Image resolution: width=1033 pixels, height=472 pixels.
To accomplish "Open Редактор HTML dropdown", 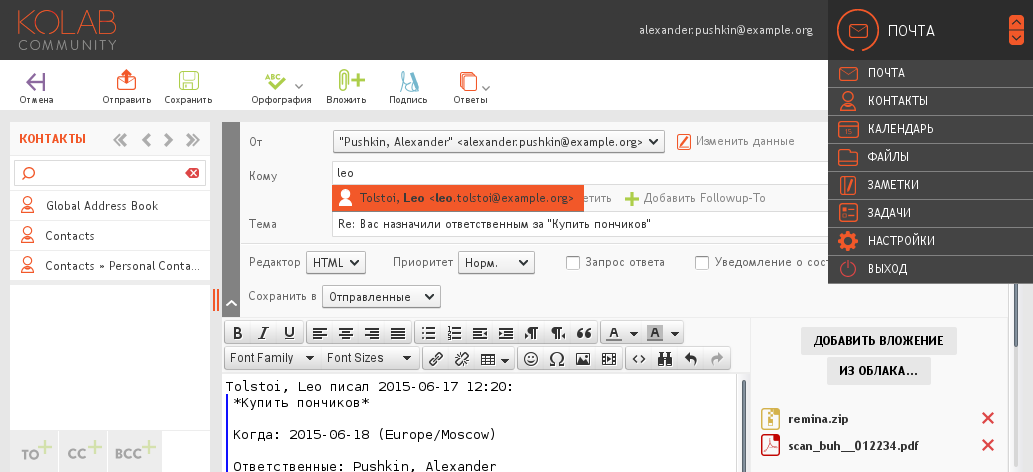I will pos(335,262).
